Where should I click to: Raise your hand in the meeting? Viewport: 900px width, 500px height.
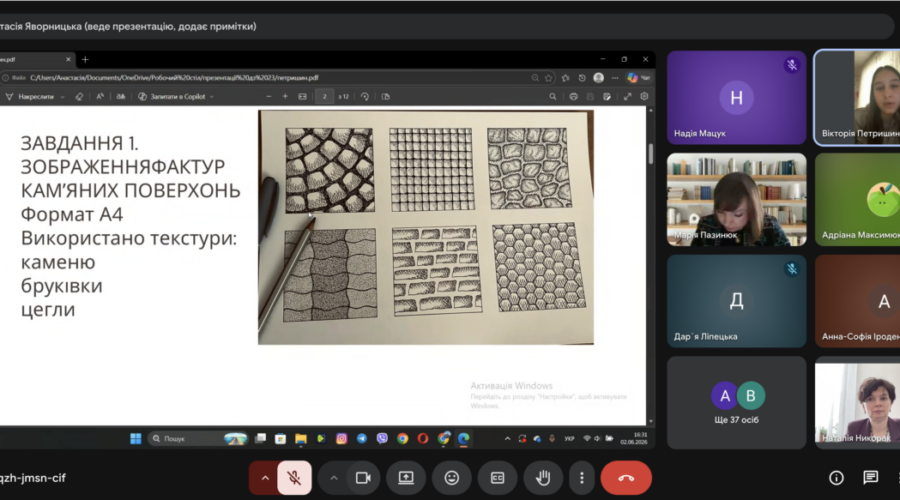tap(543, 478)
